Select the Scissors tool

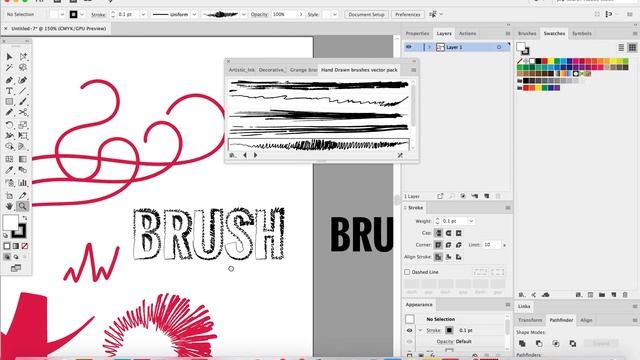[23, 113]
